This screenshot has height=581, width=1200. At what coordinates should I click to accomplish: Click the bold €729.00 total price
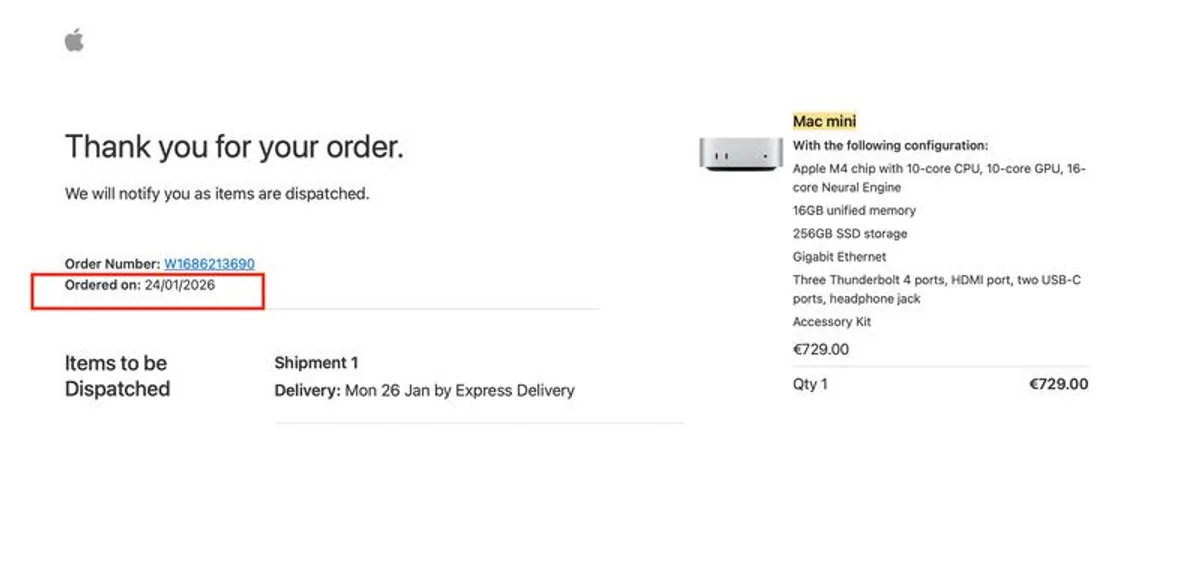pyautogui.click(x=1058, y=384)
